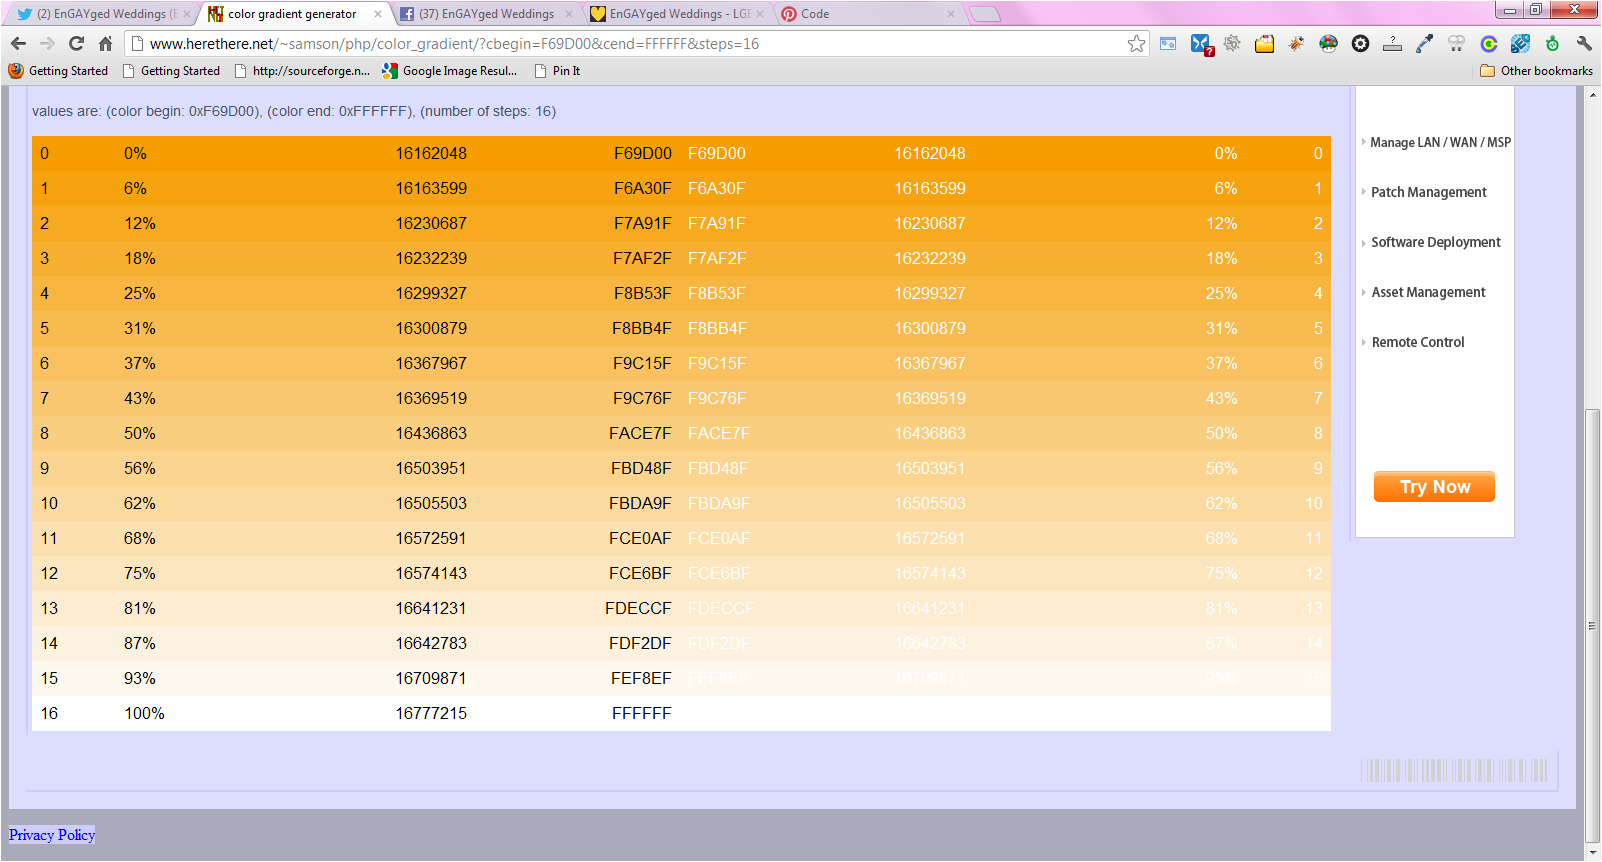
Task: Select the F69D00 gradient row in black text
Action: [642, 153]
